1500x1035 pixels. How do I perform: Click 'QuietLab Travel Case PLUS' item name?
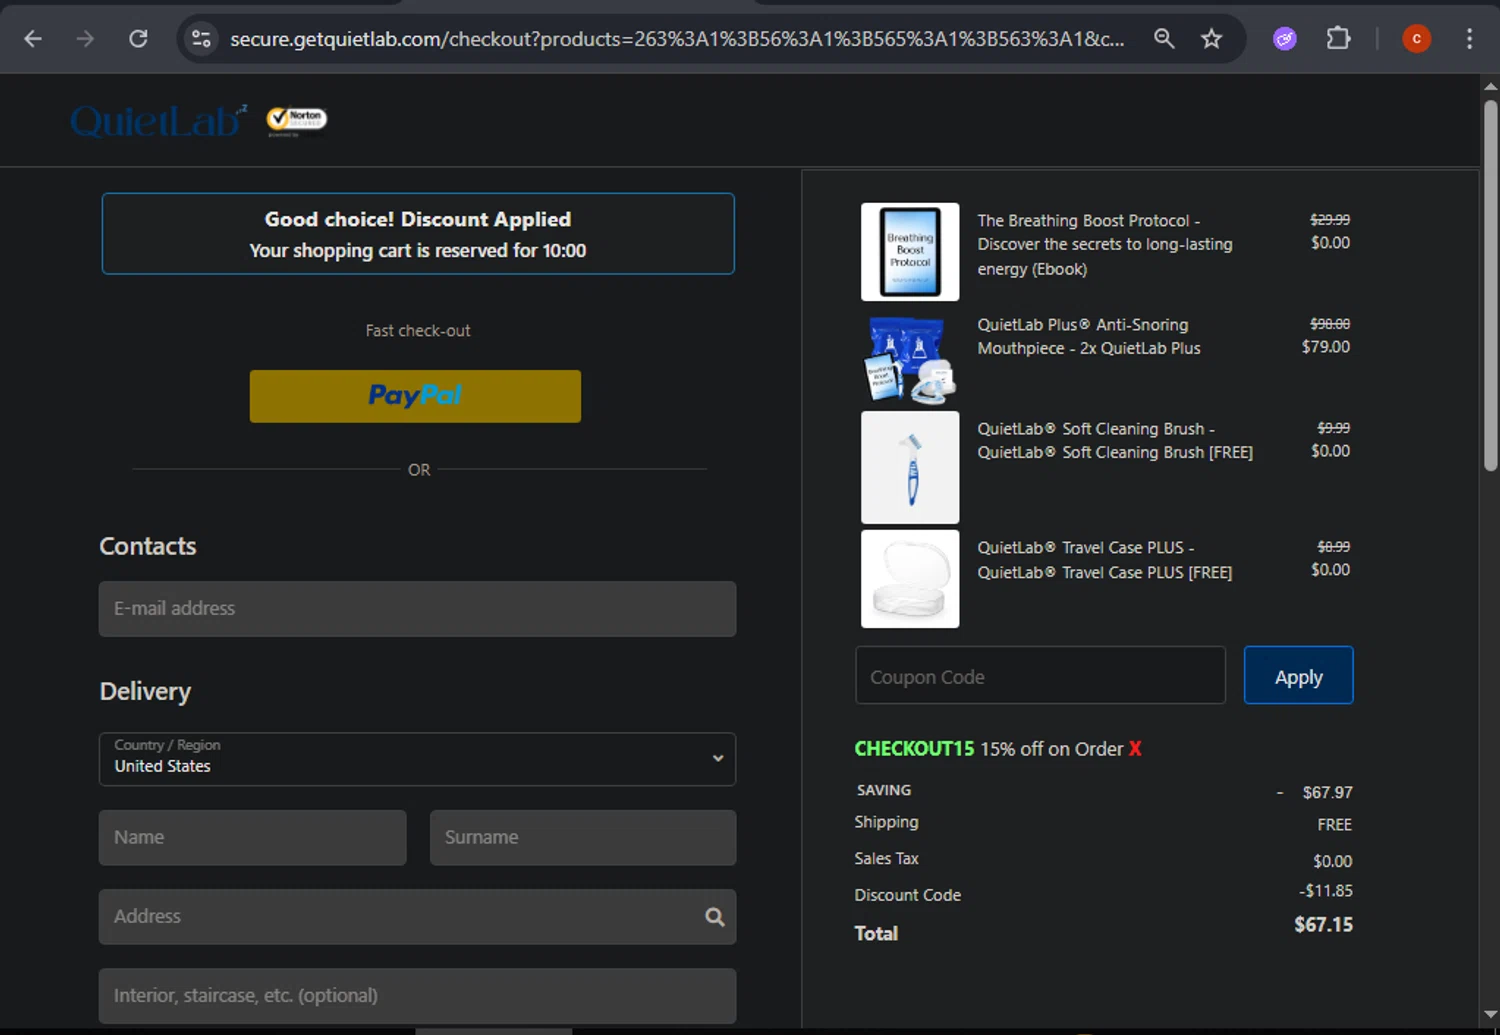click(1105, 560)
